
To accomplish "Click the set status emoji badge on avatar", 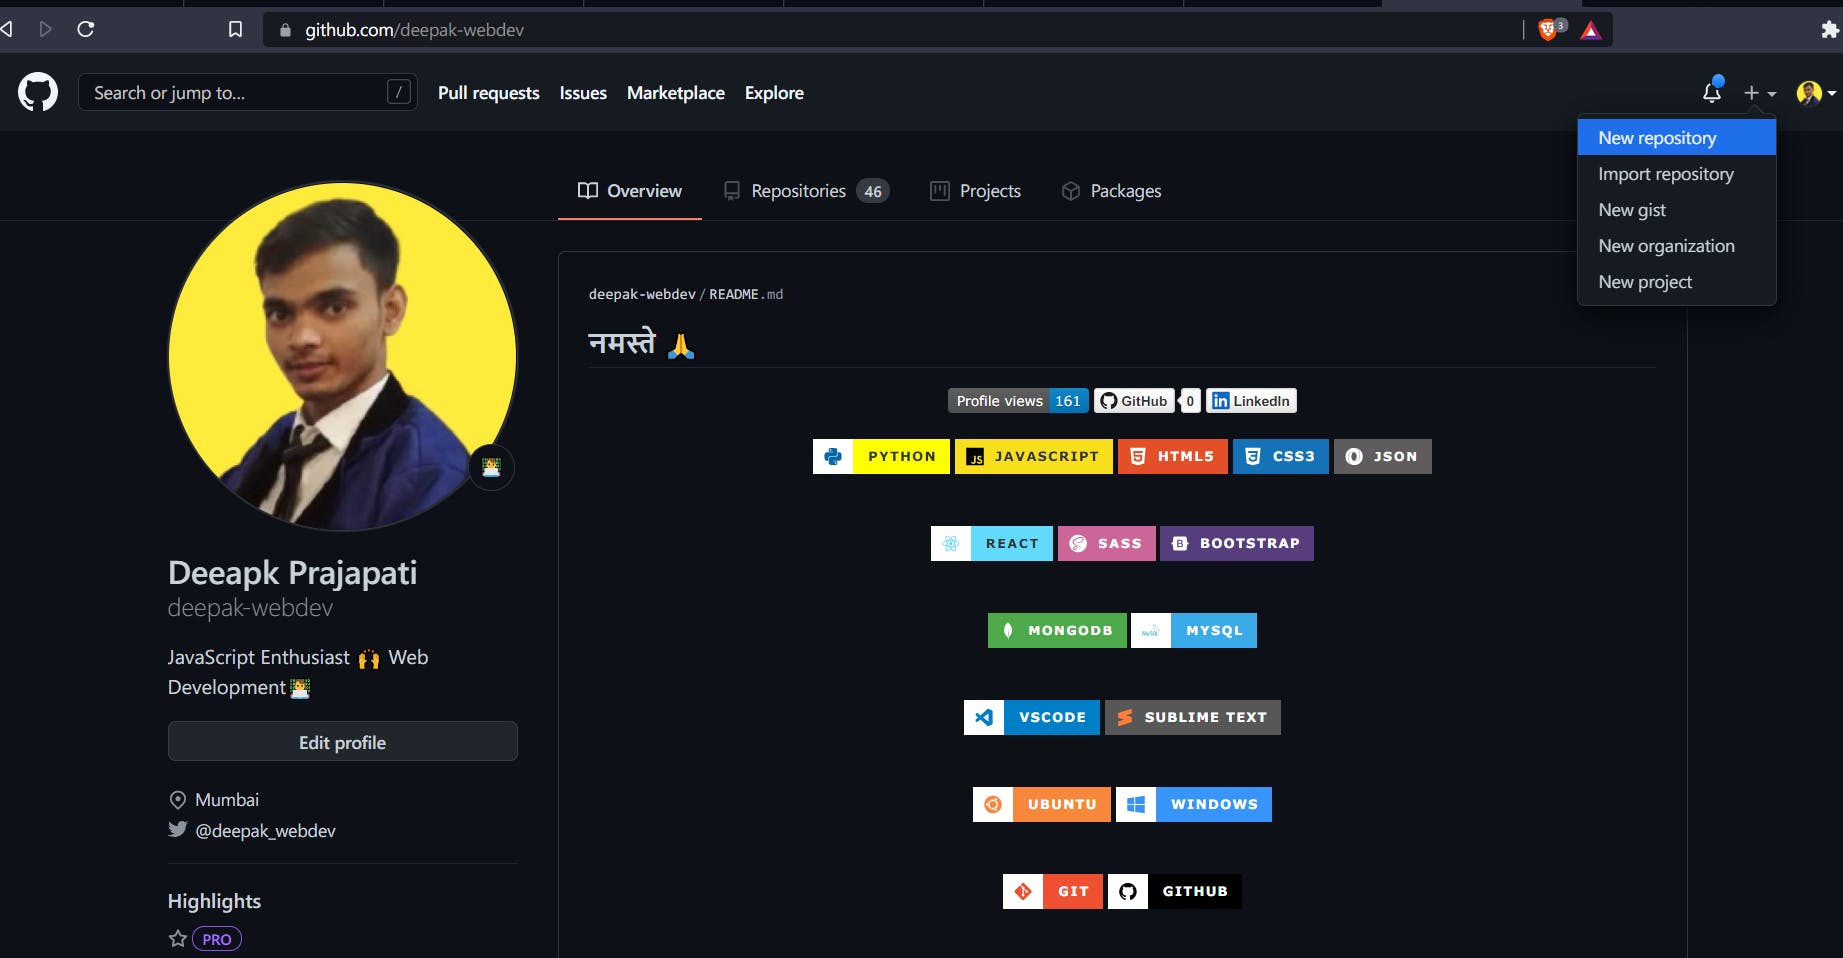I will 491,467.
